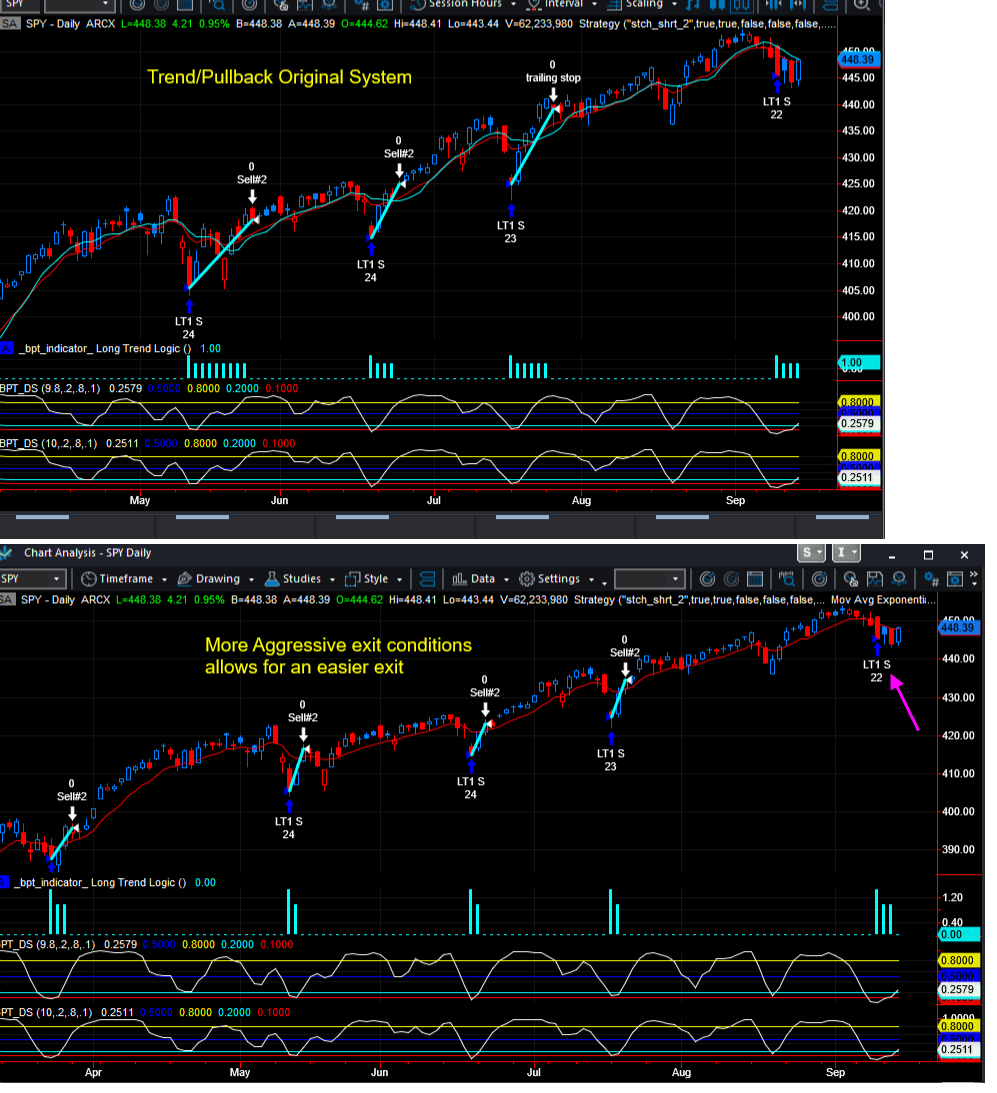Click the 448.39 price tag on upper chart axis
The image size is (997, 1093).
[858, 59]
